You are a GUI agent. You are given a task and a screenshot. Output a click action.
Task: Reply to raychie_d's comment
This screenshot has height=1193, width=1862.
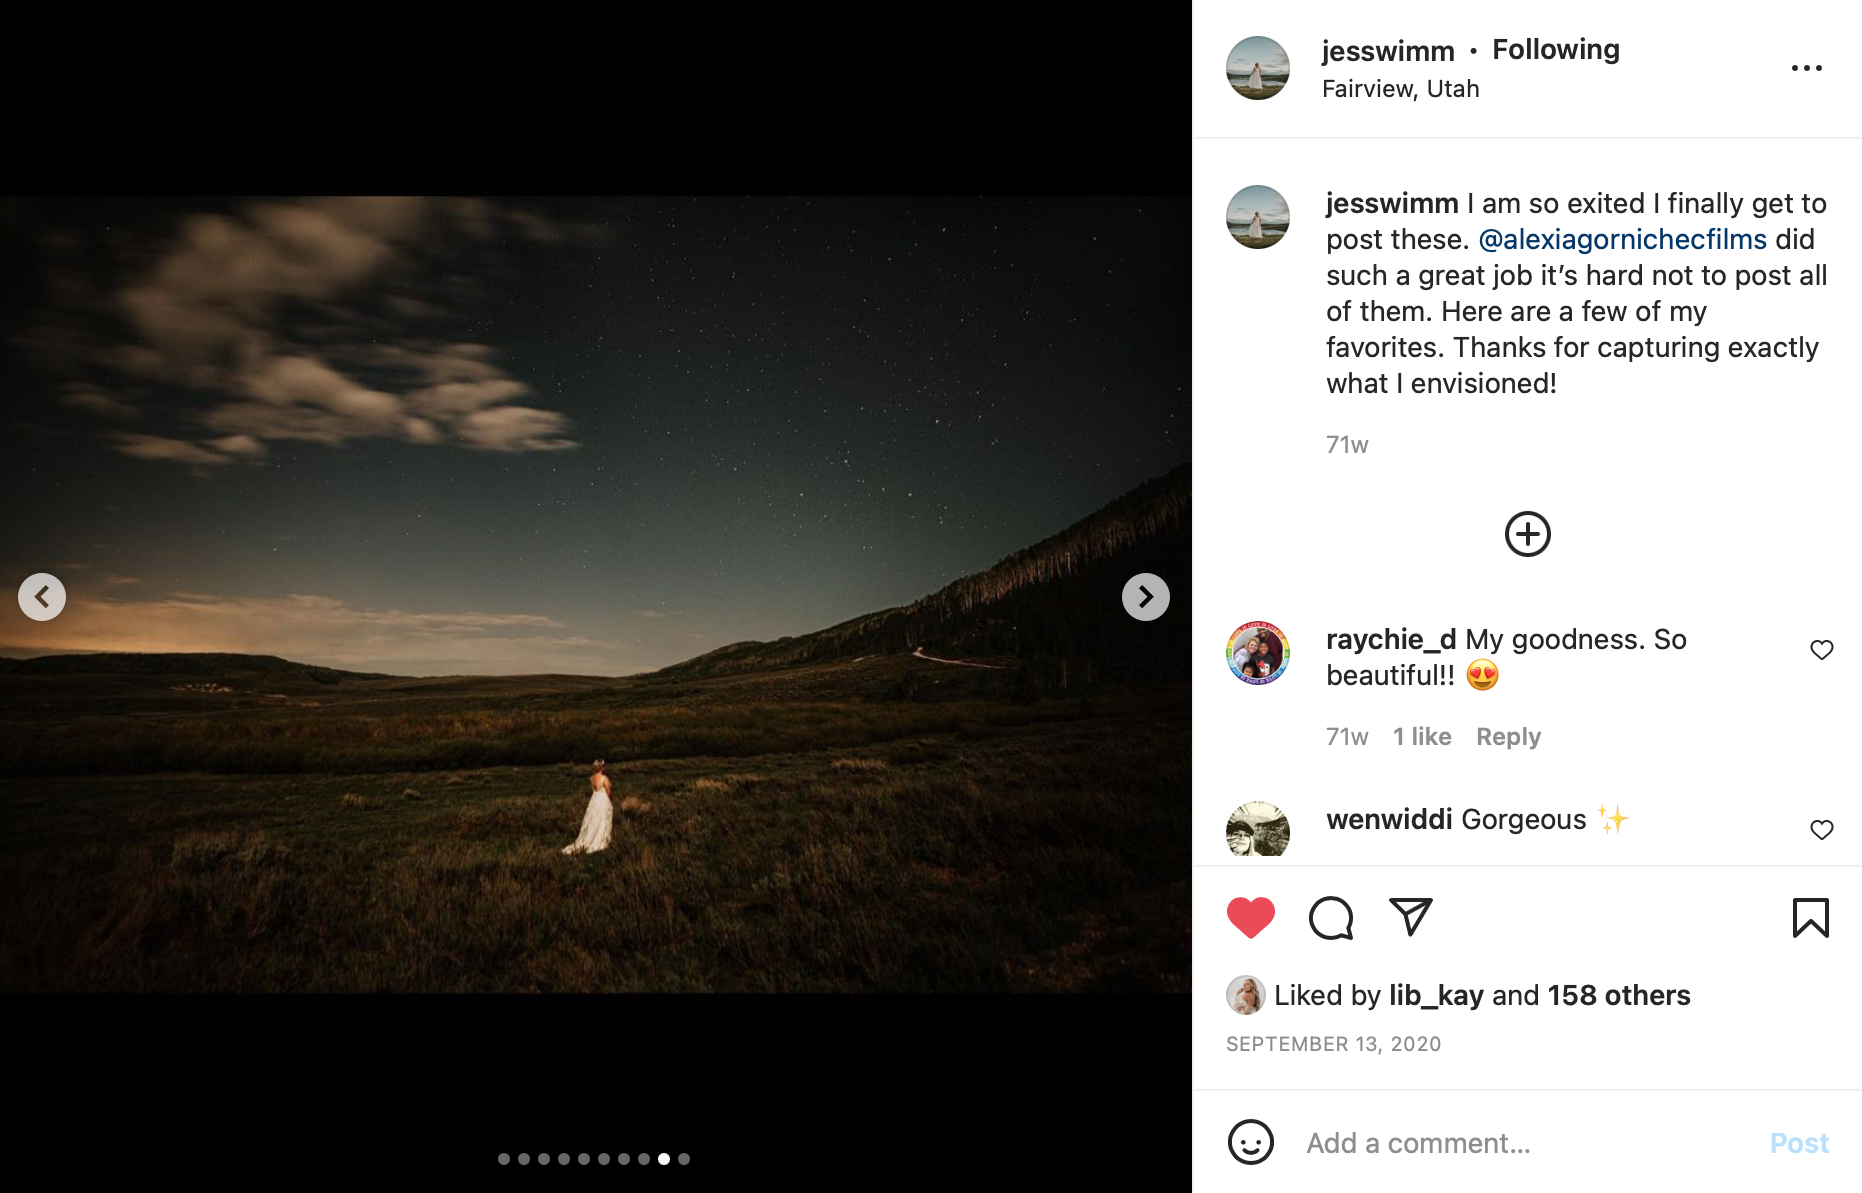1508,737
